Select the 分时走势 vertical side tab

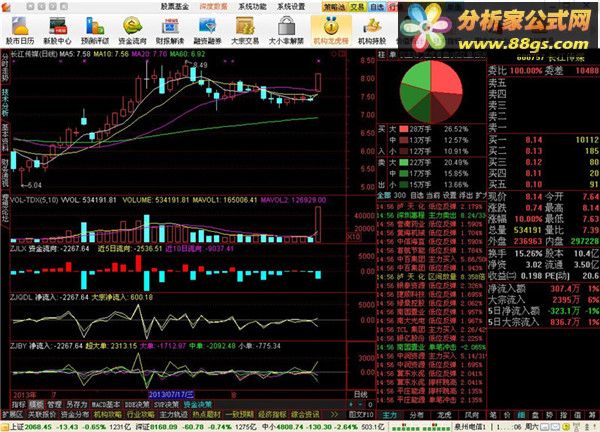pos(5,67)
